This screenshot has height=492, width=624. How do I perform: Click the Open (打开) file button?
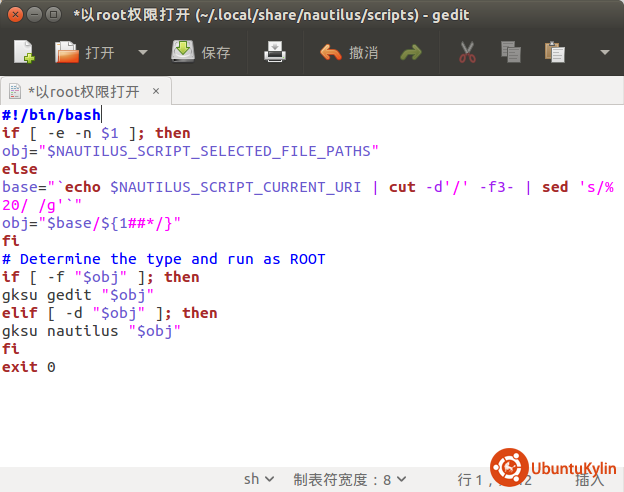click(x=84, y=52)
